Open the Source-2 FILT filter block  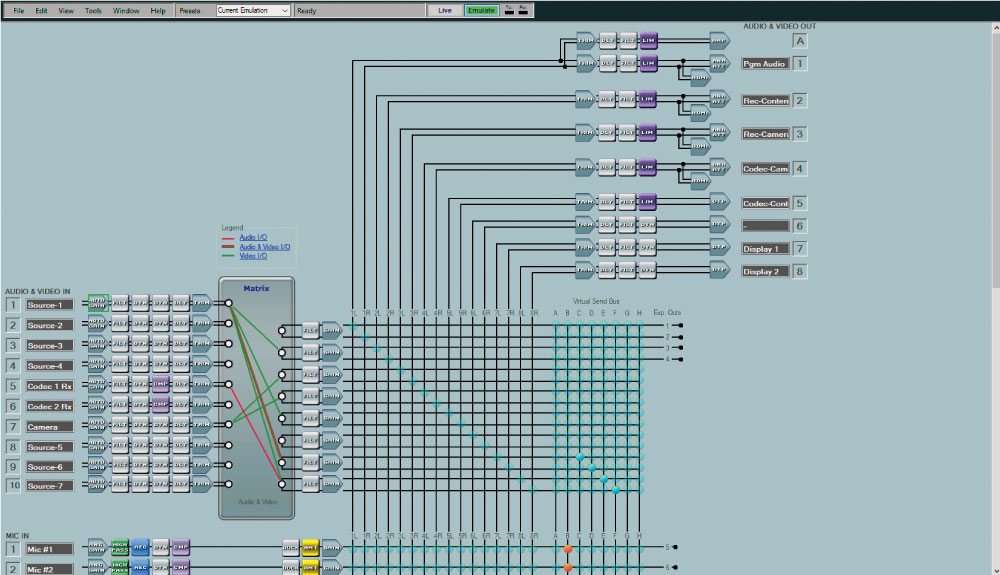click(119, 323)
